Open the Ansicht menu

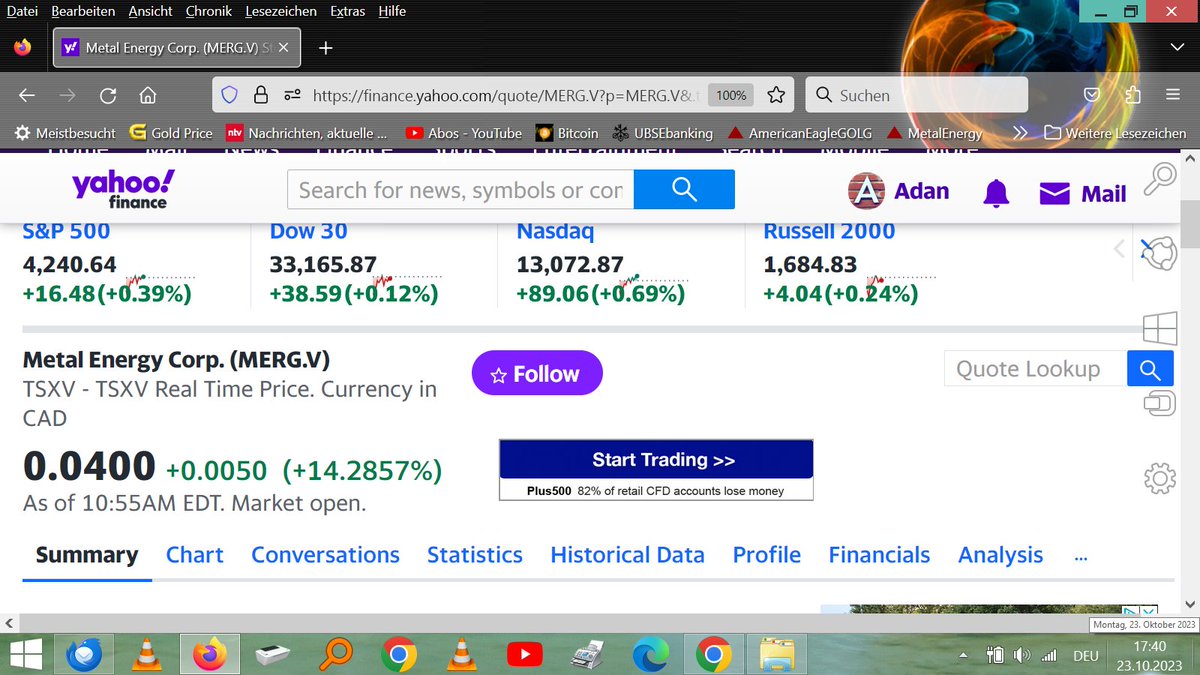(150, 11)
